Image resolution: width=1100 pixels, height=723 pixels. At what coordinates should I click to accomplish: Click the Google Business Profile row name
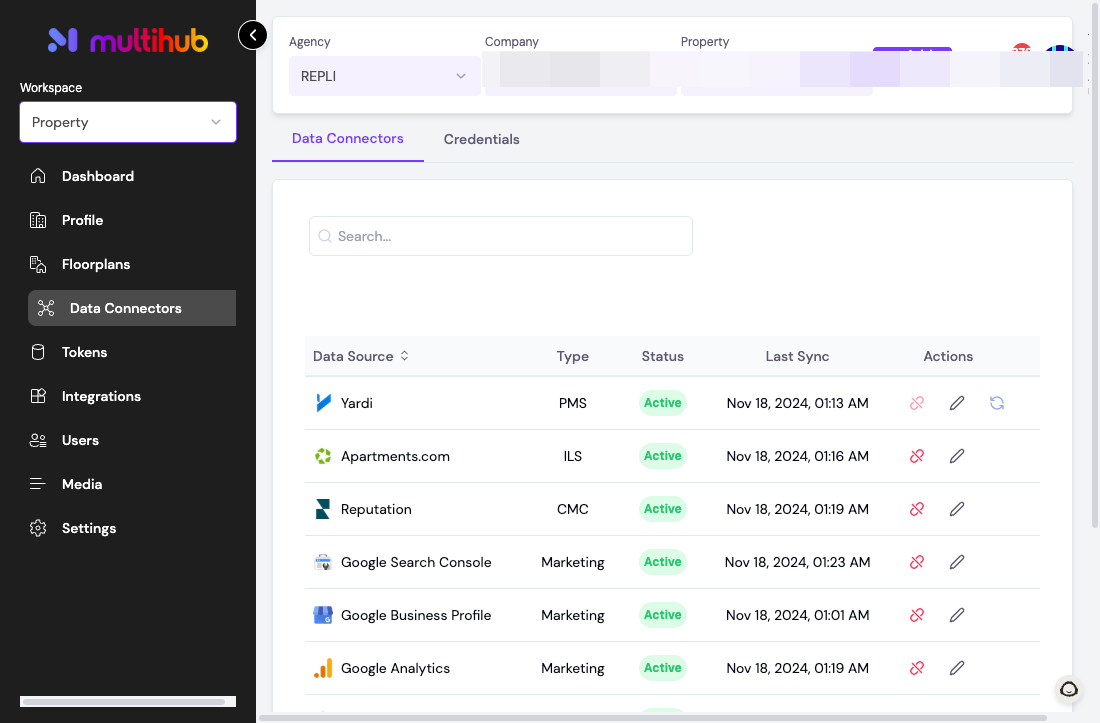point(416,615)
